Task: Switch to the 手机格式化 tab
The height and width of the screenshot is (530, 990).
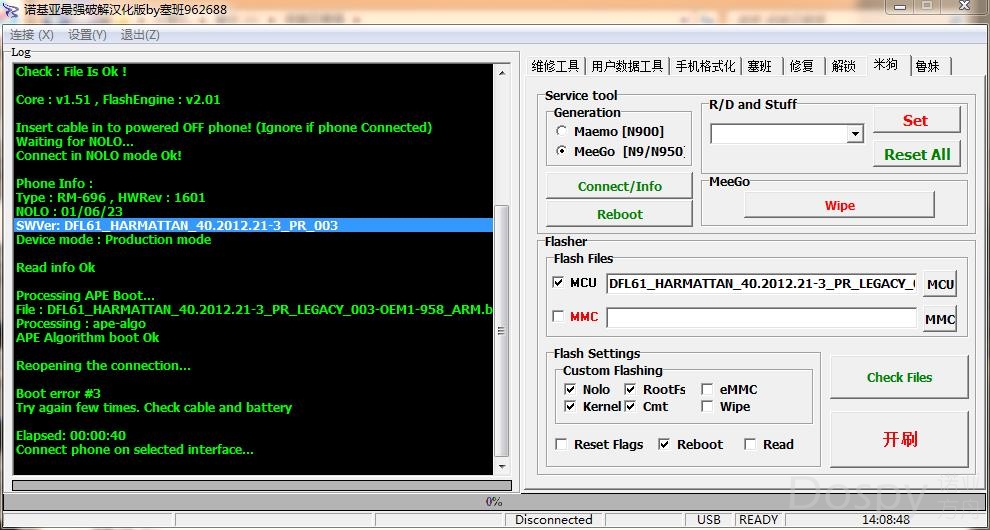Action: [x=705, y=66]
